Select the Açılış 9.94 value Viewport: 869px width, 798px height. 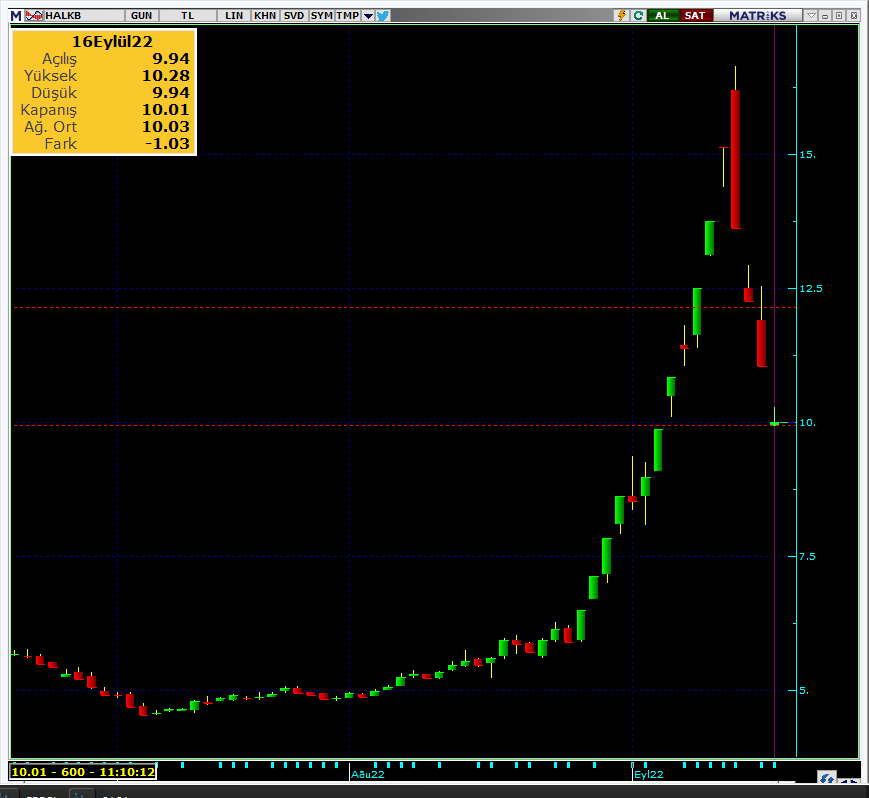coord(171,59)
